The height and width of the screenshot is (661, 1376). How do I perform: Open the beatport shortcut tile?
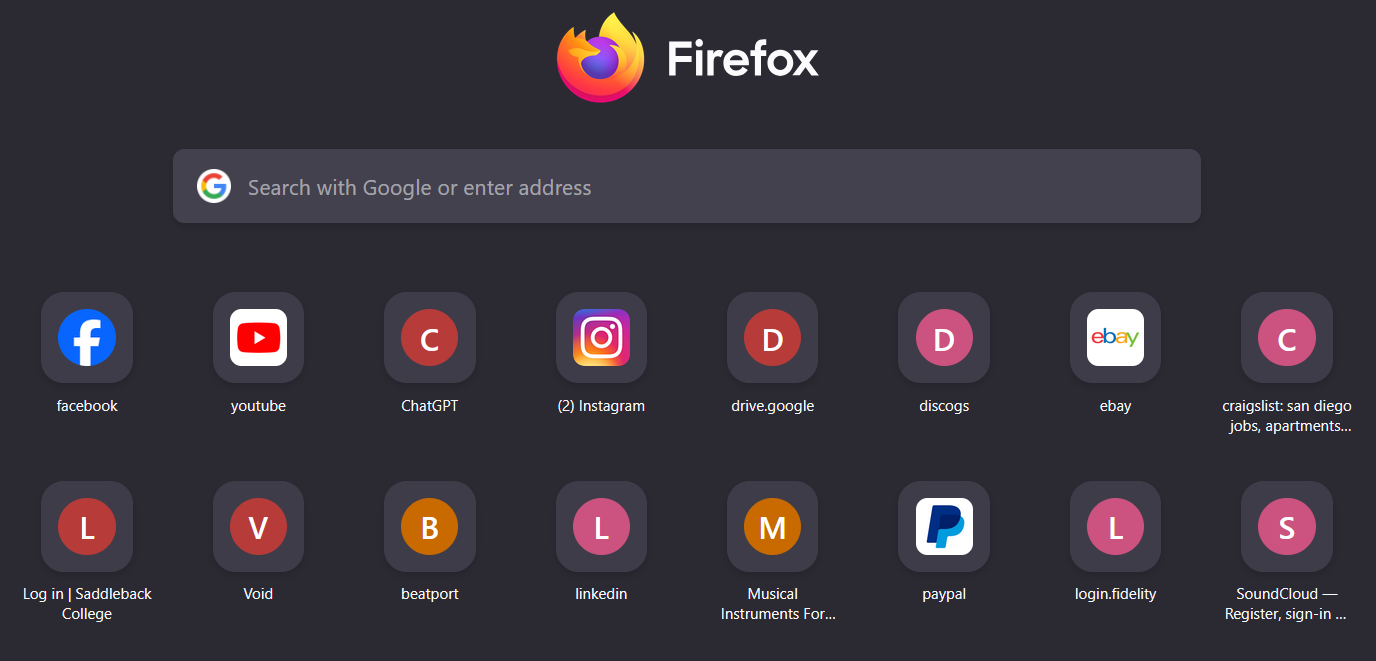(430, 527)
